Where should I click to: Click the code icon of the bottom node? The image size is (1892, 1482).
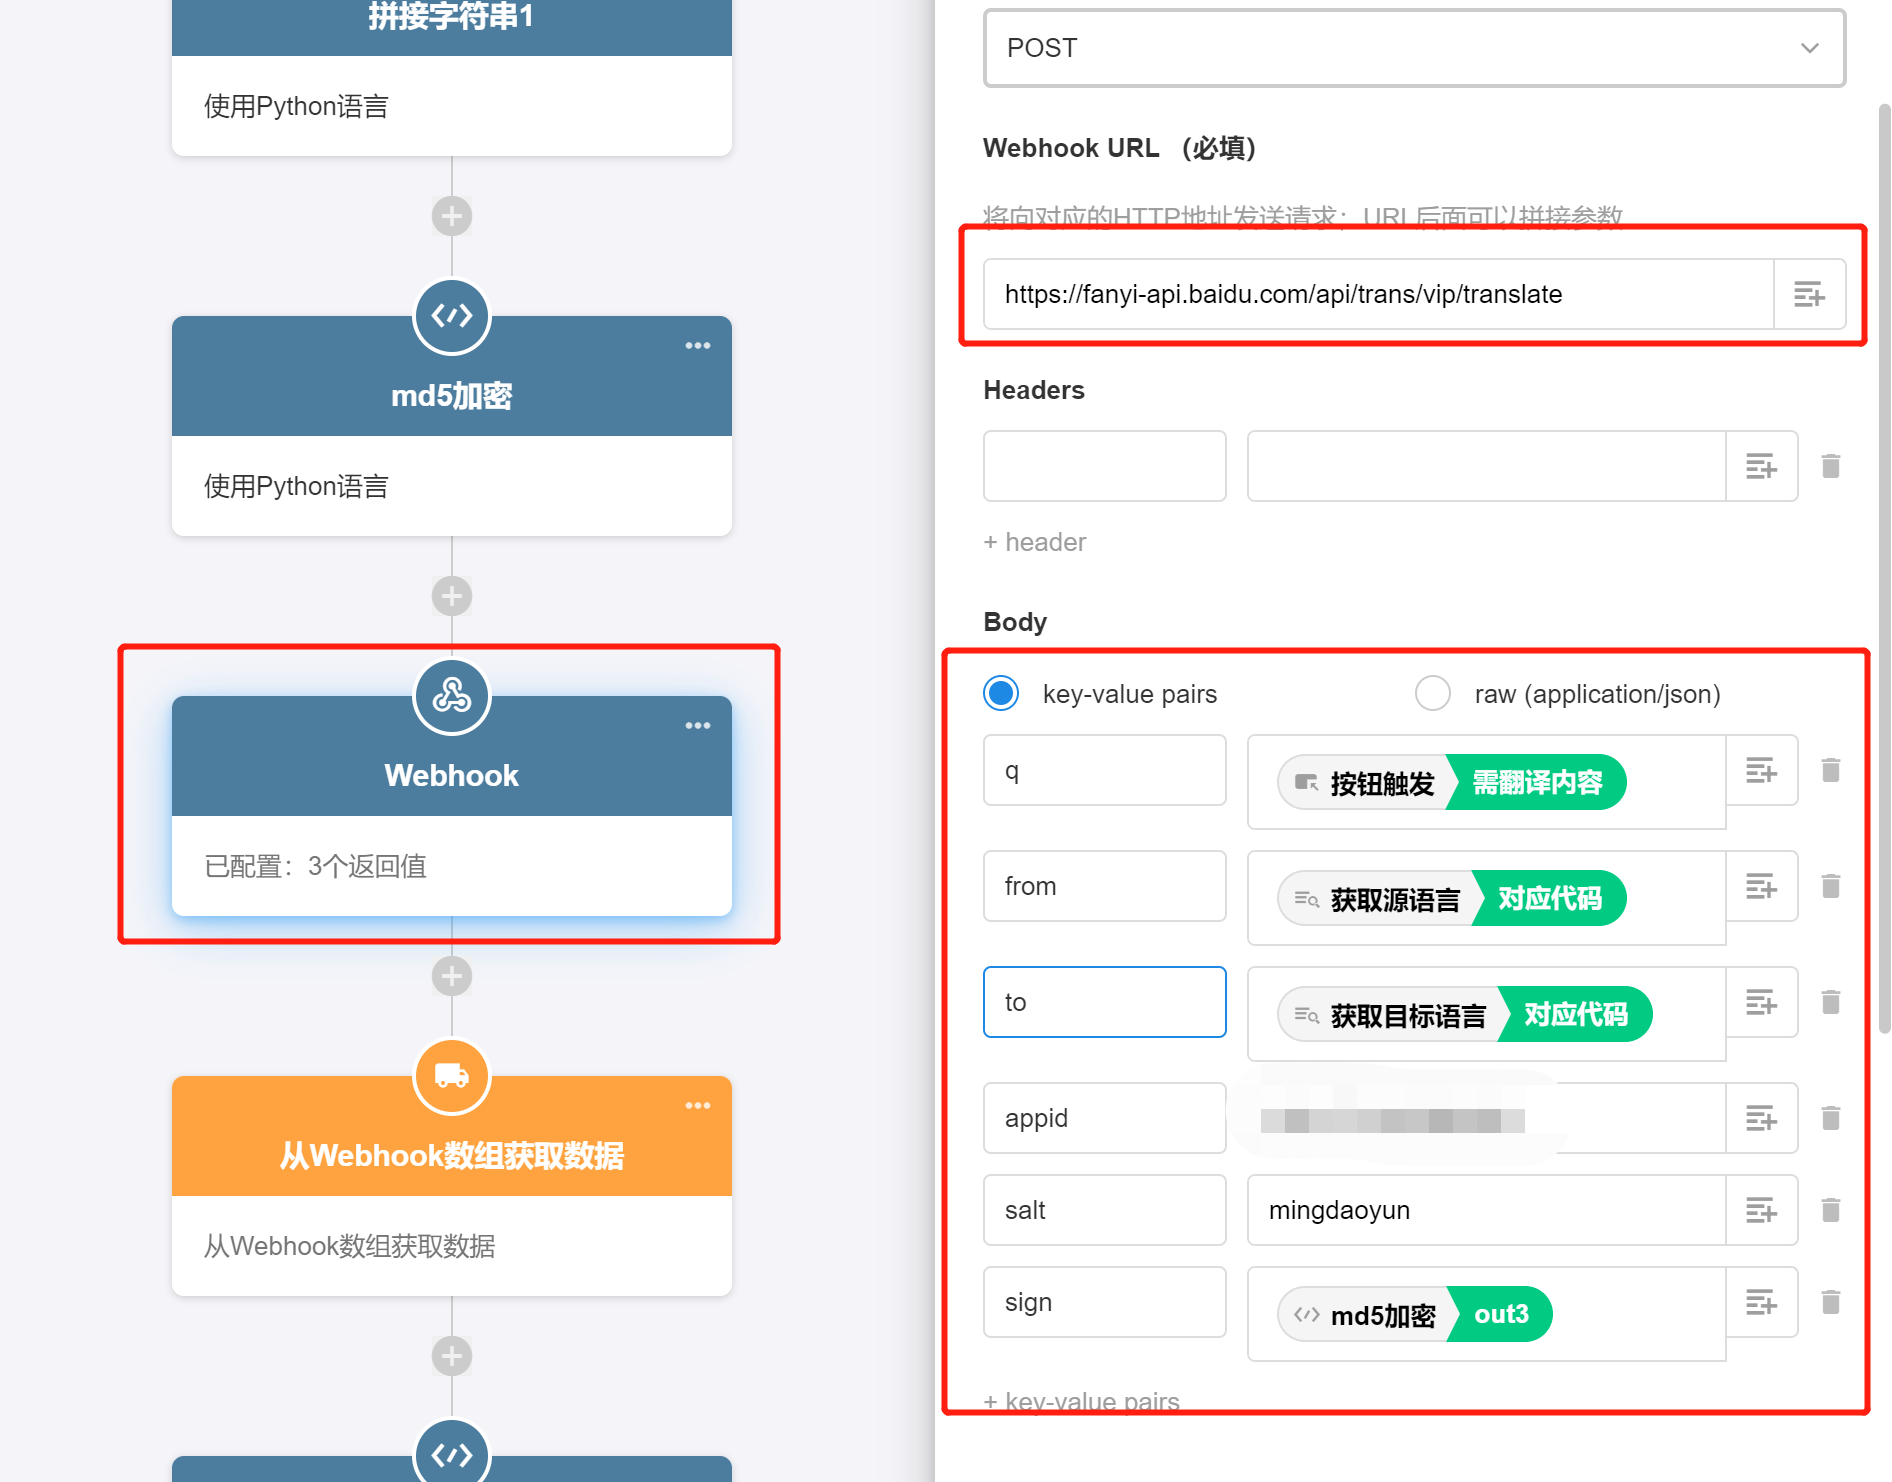[452, 1452]
